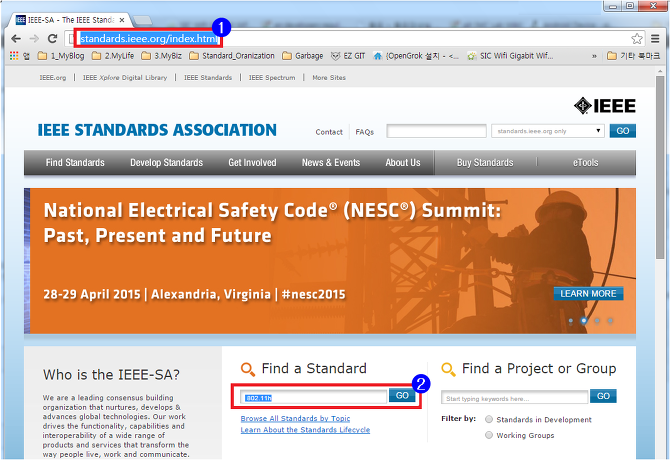The width and height of the screenshot is (670, 460).
Task: Select the Working Groups radio button
Action: [x=489, y=435]
